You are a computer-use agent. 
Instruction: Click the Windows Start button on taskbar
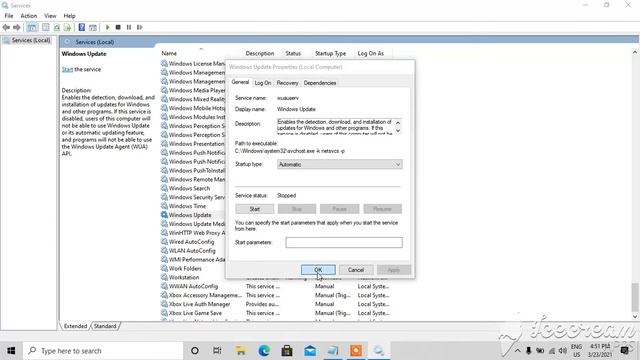(x=11, y=351)
